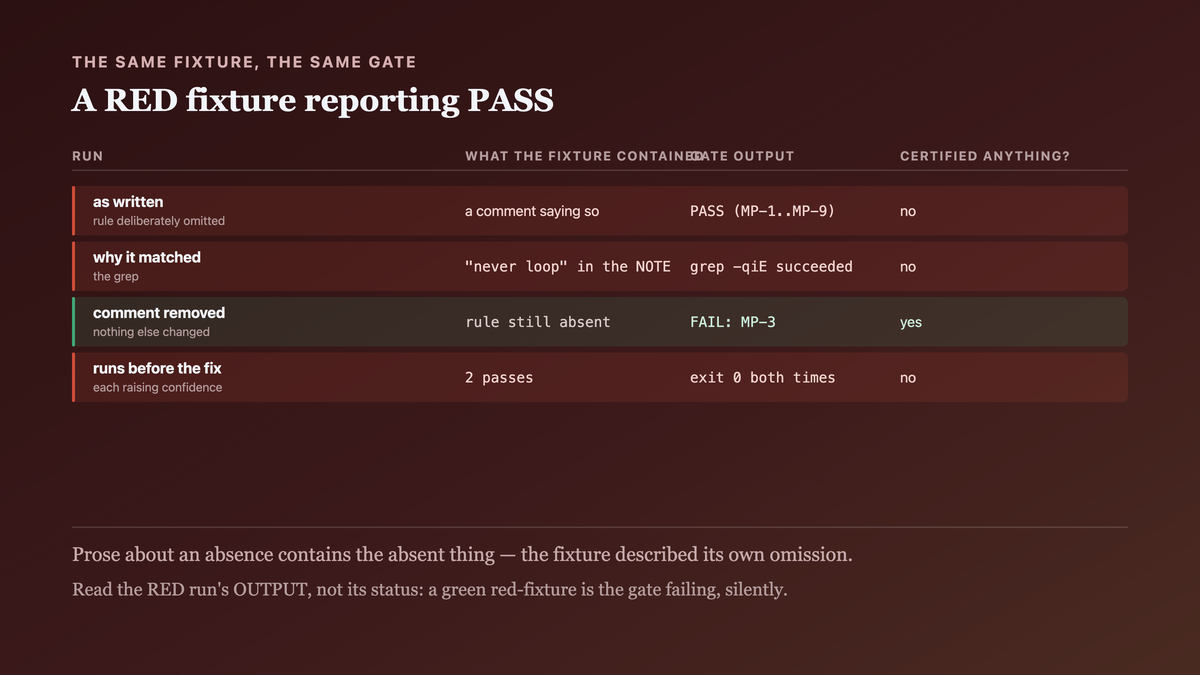1200x675 pixels.
Task: Click 'no' in the 'as written' row
Action: (x=908, y=211)
